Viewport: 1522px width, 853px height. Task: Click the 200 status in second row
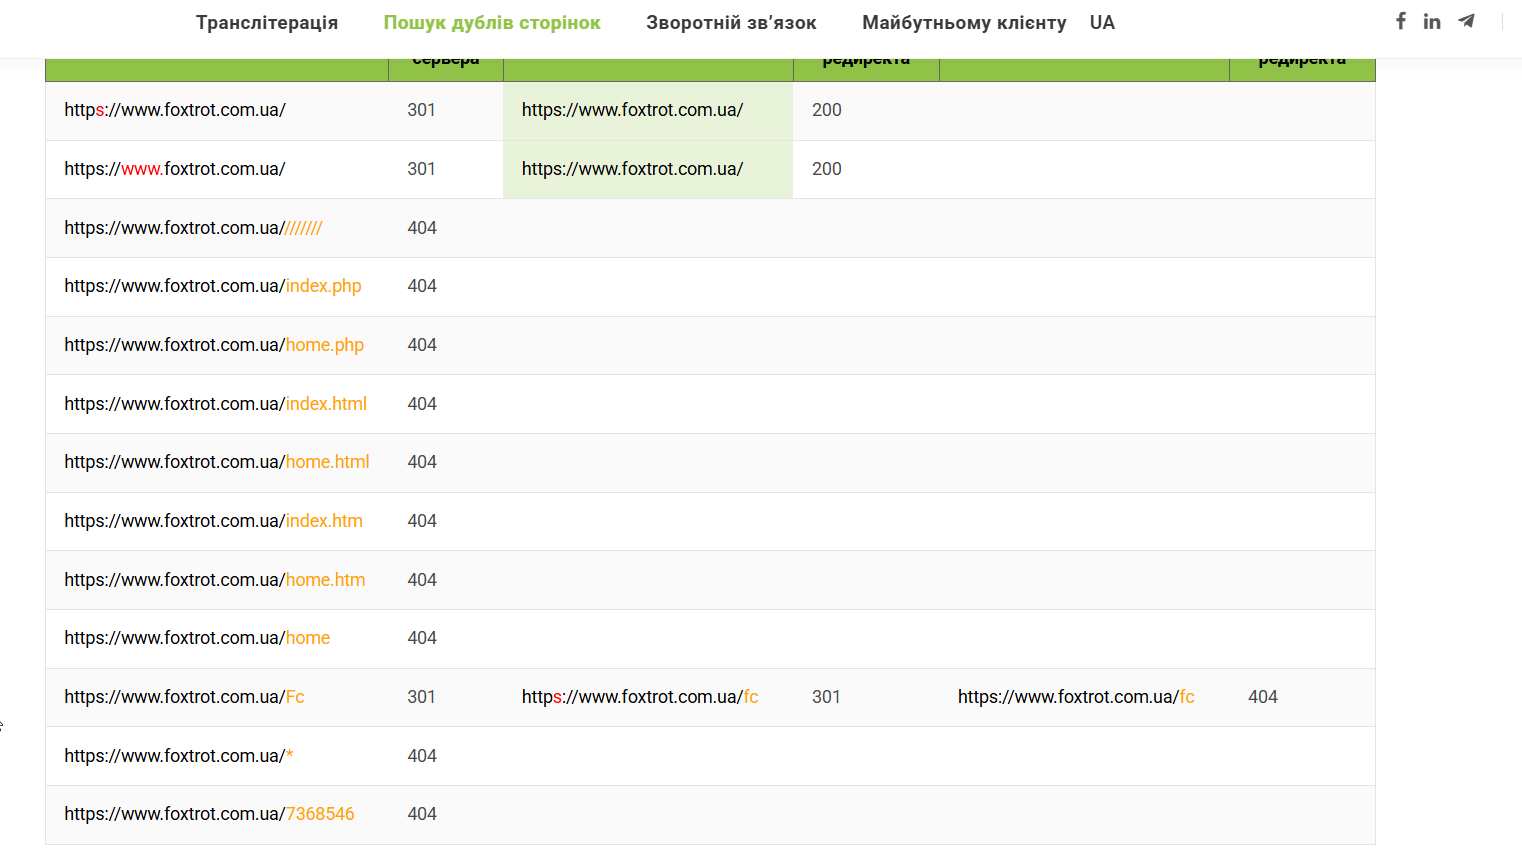tap(827, 169)
